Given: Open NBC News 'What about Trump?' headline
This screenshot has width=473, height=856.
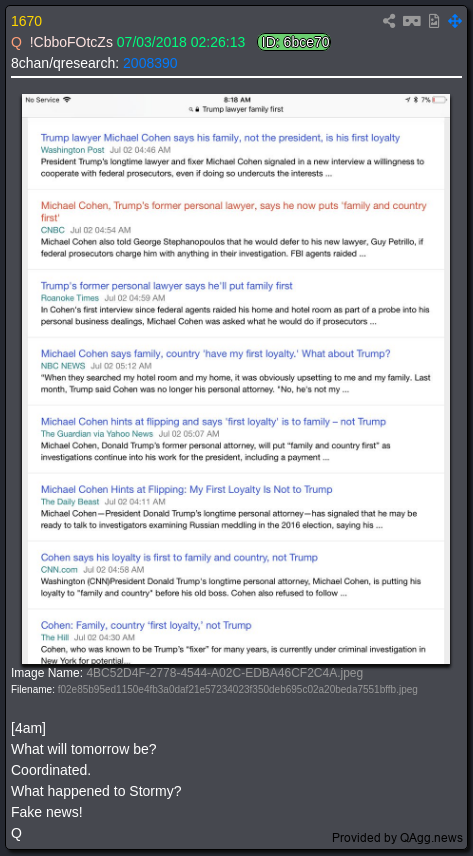Looking at the screenshot, I should tap(216, 354).
